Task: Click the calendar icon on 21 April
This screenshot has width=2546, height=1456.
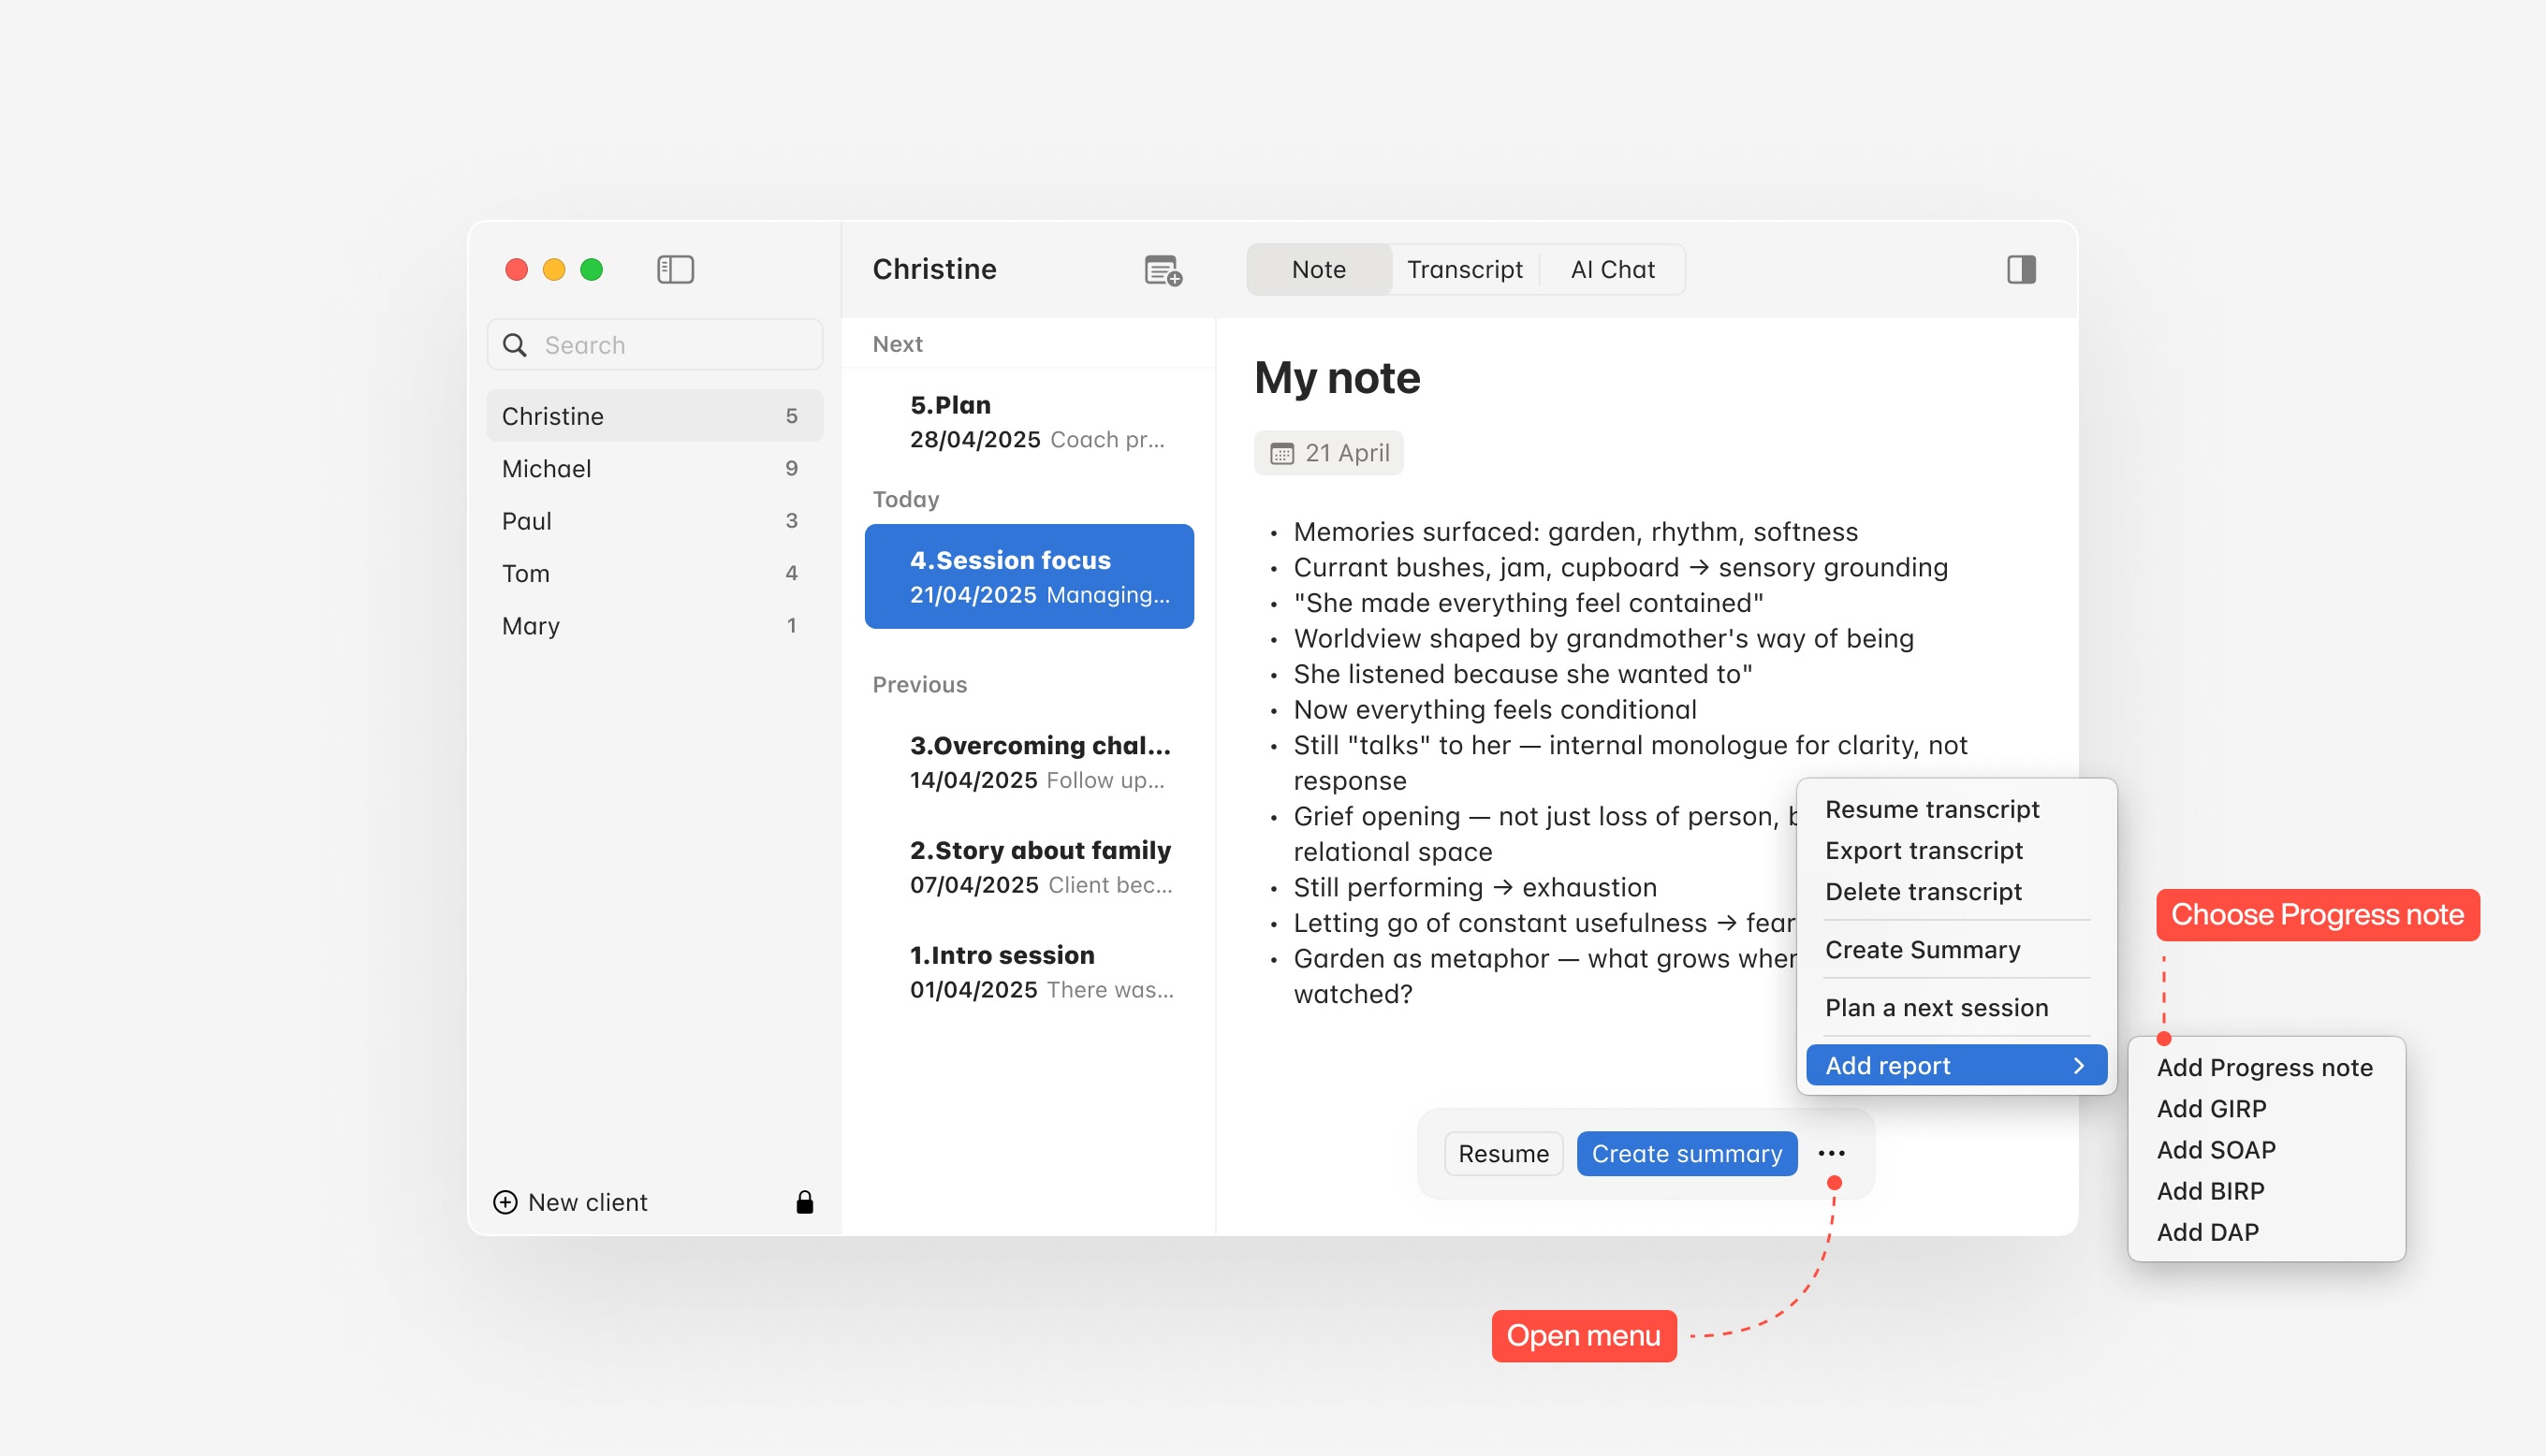Action: [x=1281, y=453]
